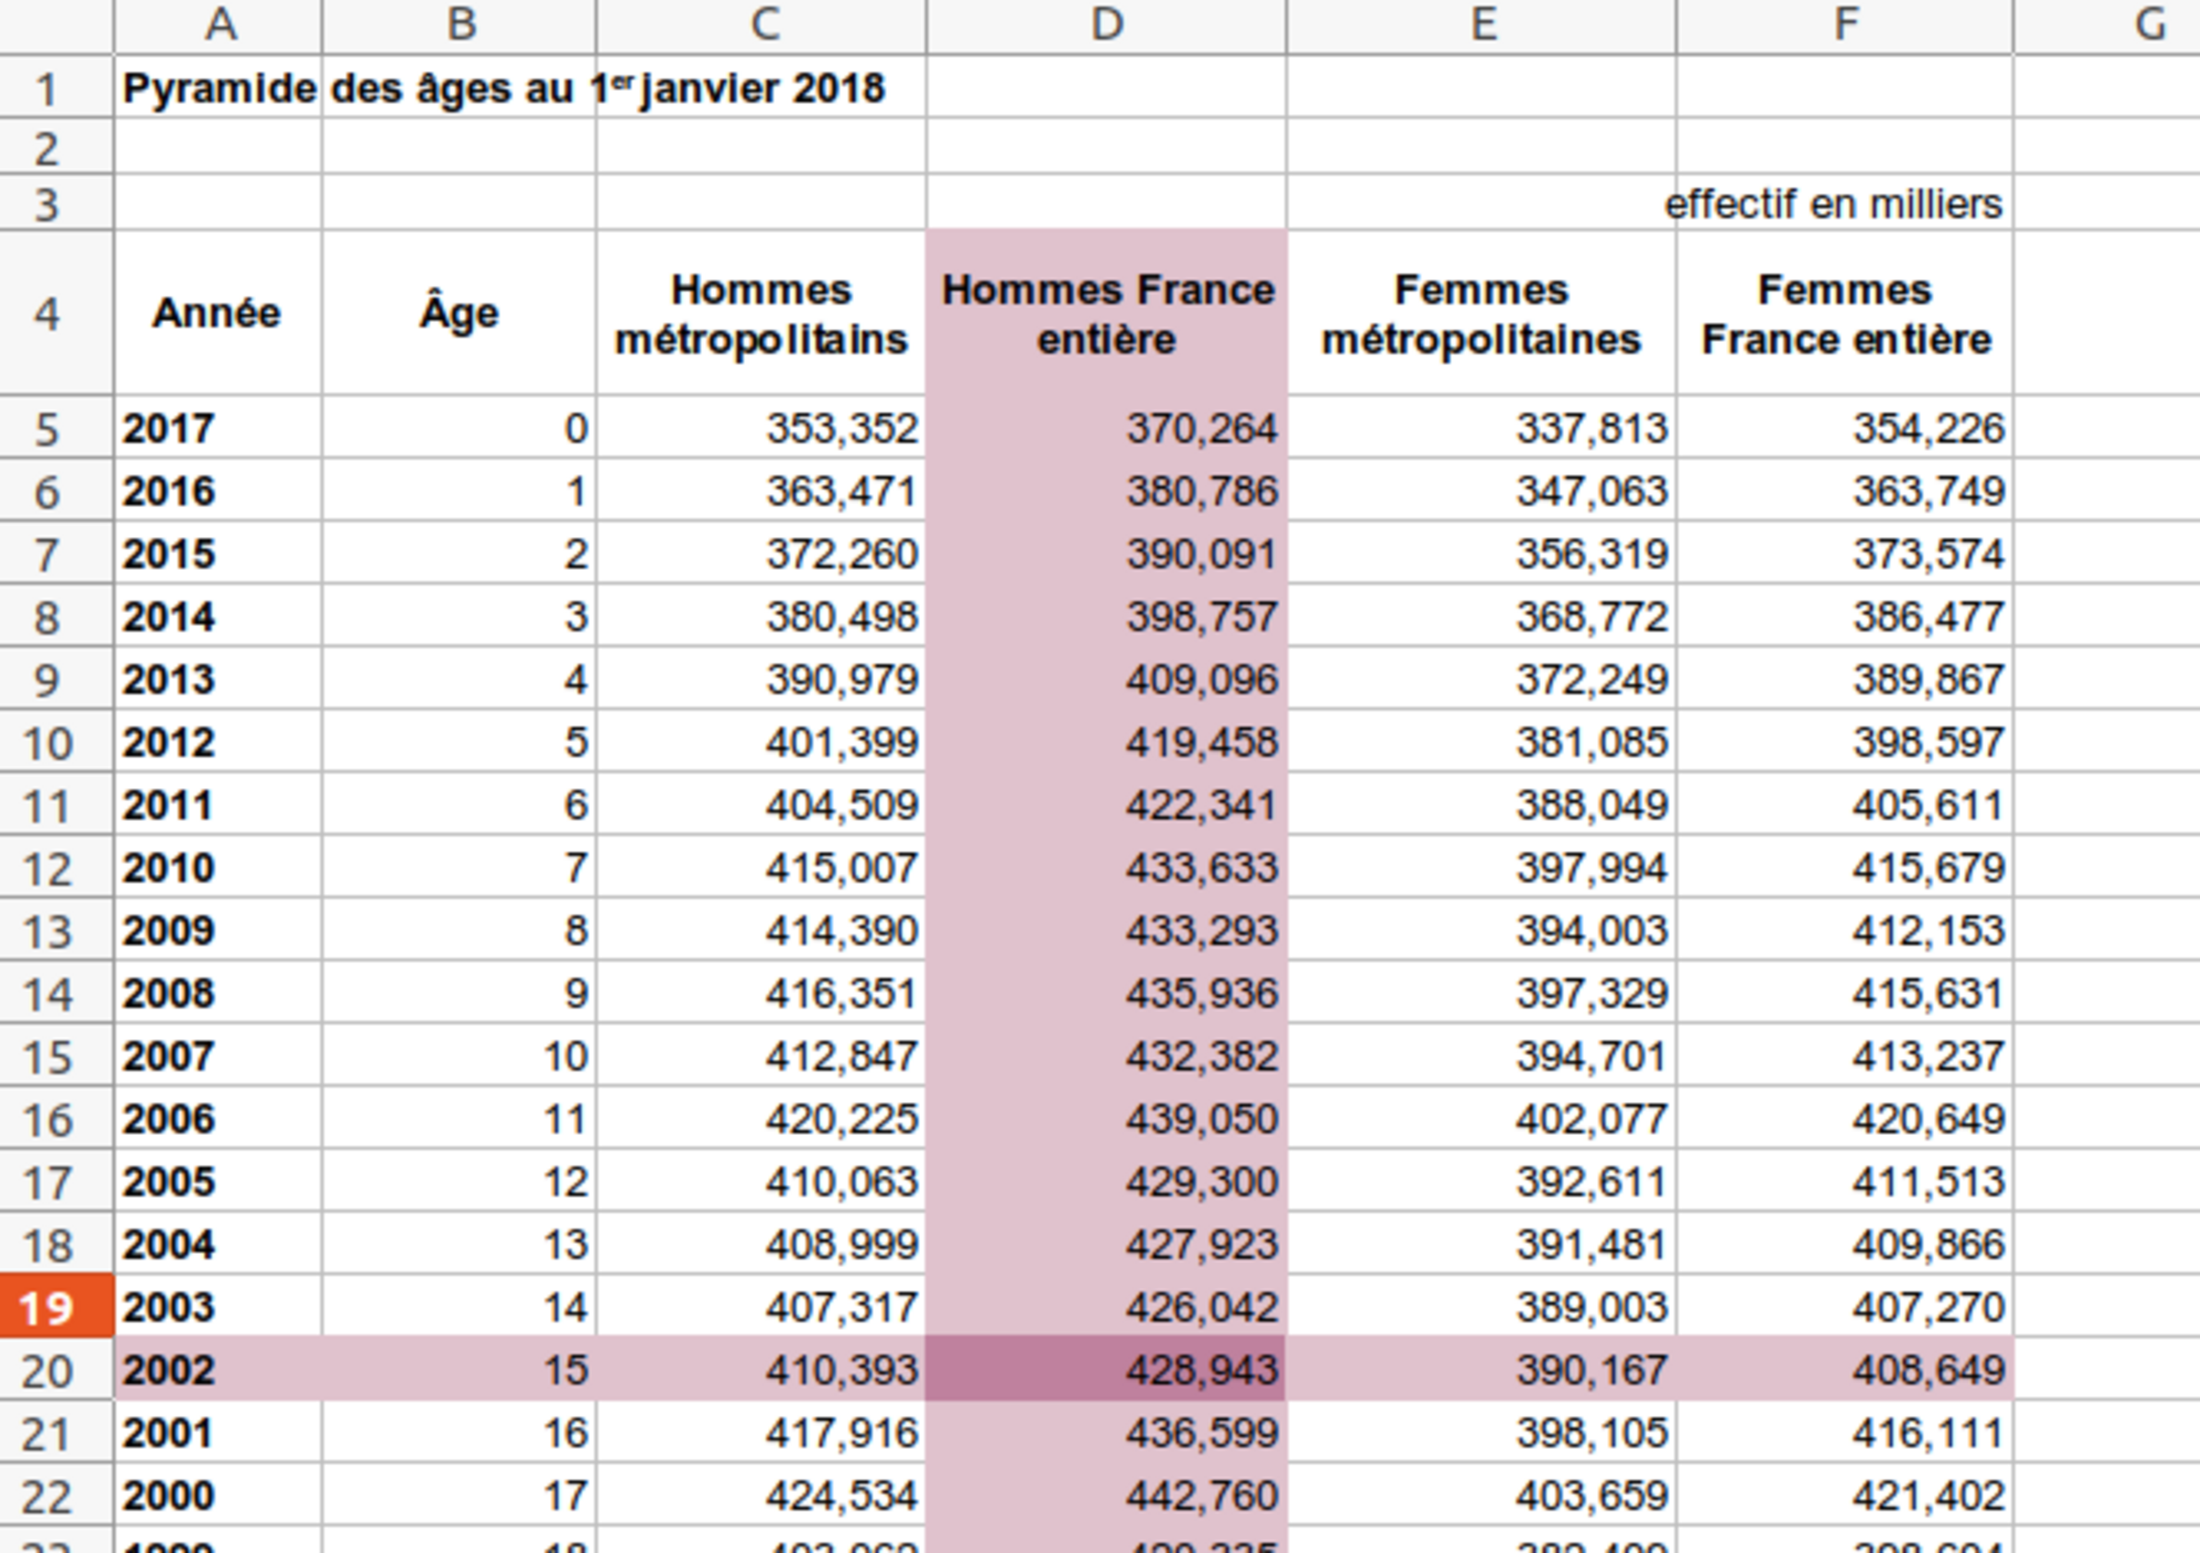Viewport: 2200px width, 1553px height.
Task: Select row 4 header
Action: (x=48, y=314)
